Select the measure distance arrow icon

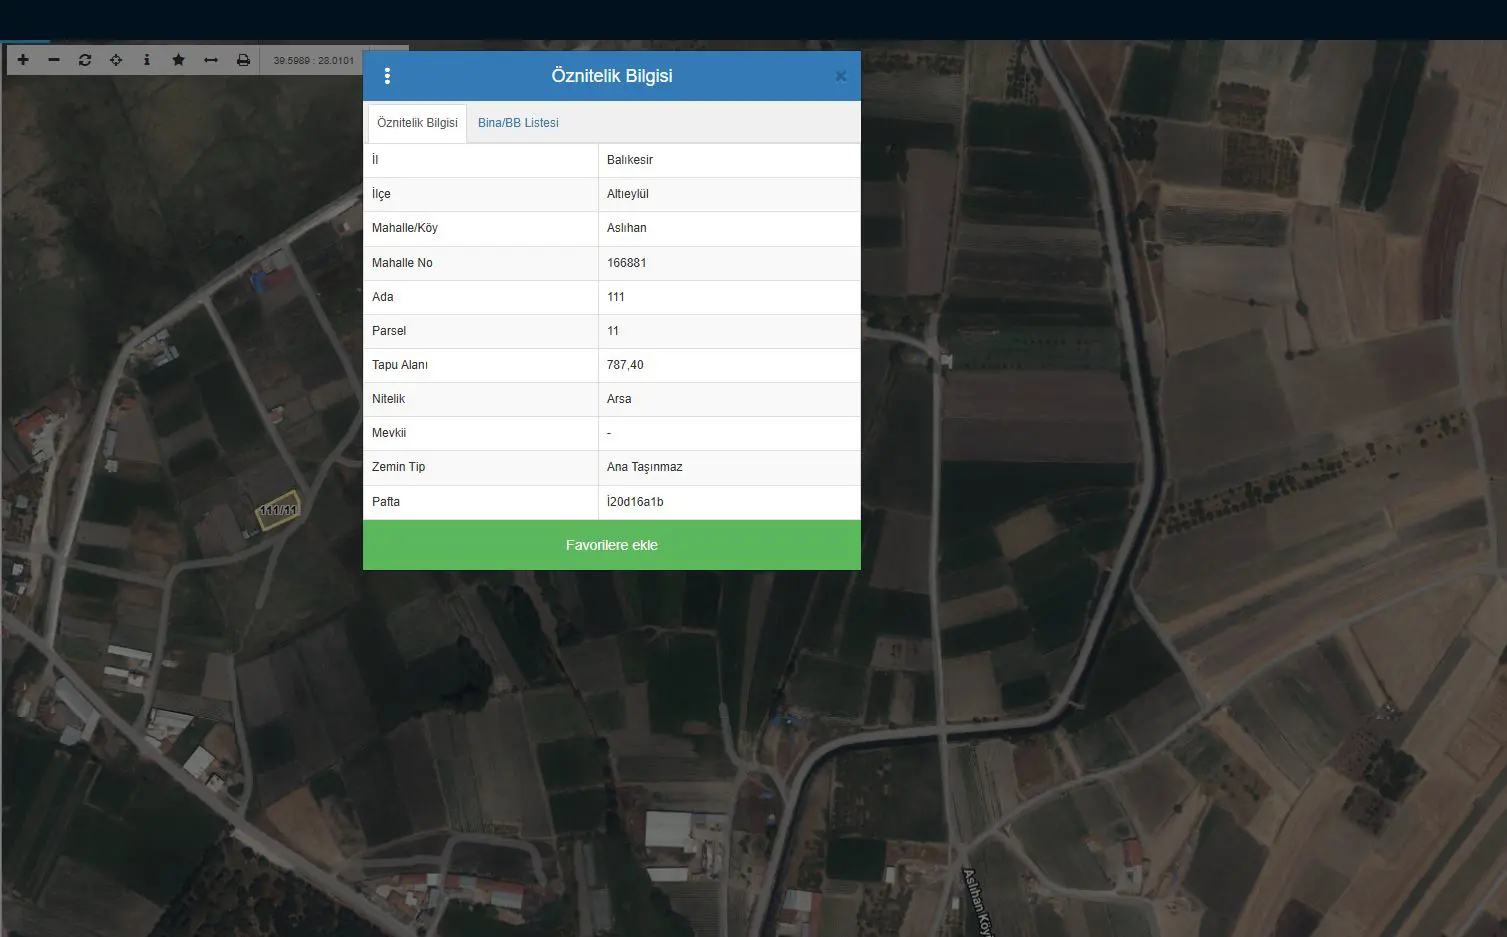pos(211,60)
